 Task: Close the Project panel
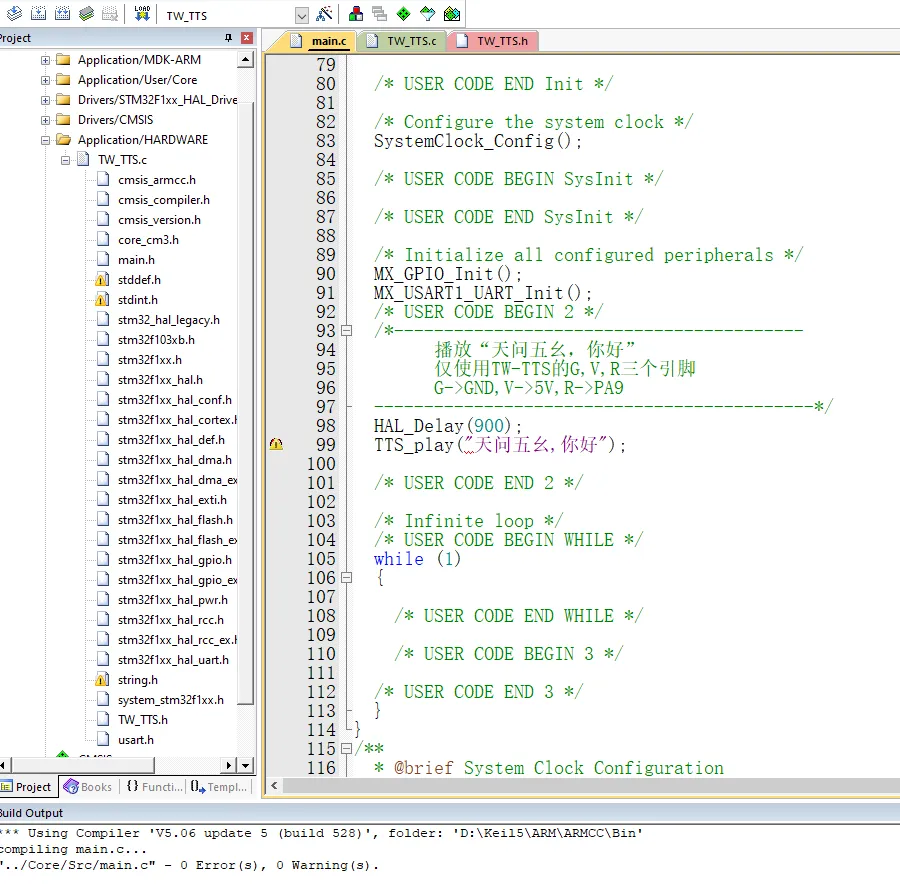[x=246, y=38]
